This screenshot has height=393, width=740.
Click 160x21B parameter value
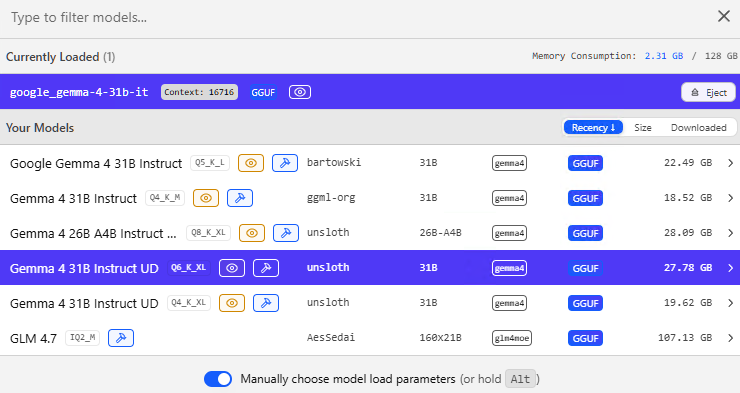pyautogui.click(x=440, y=338)
